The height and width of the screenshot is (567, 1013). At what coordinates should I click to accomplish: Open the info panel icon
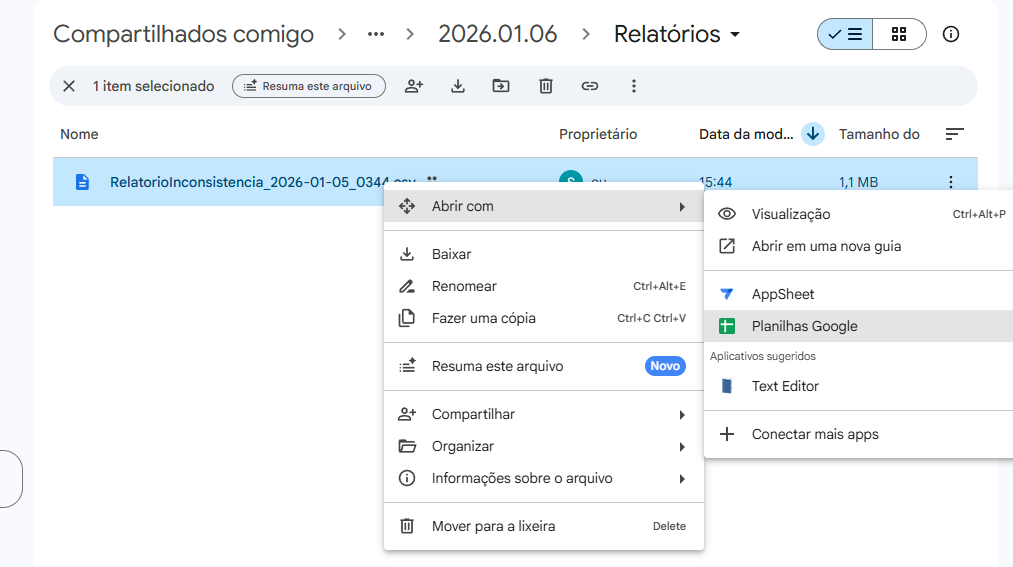pos(951,34)
